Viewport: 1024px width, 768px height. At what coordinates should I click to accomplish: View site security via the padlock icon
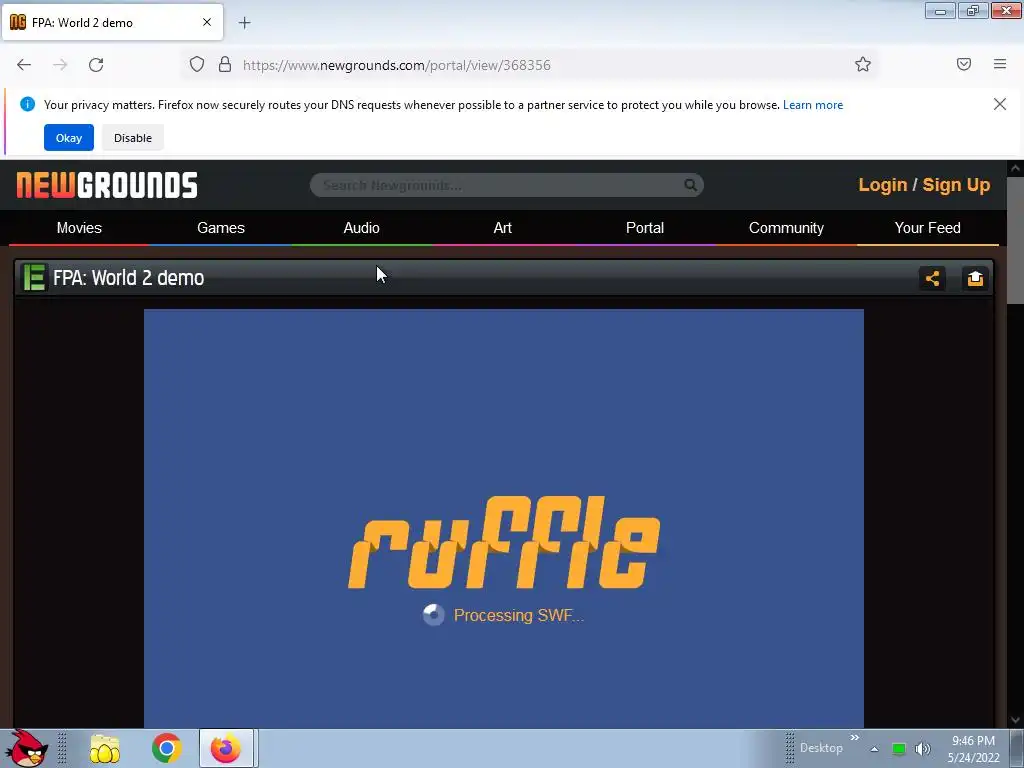[x=225, y=64]
